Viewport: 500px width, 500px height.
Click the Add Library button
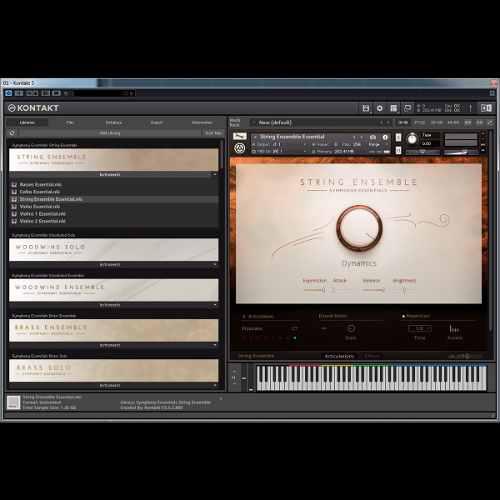110,133
